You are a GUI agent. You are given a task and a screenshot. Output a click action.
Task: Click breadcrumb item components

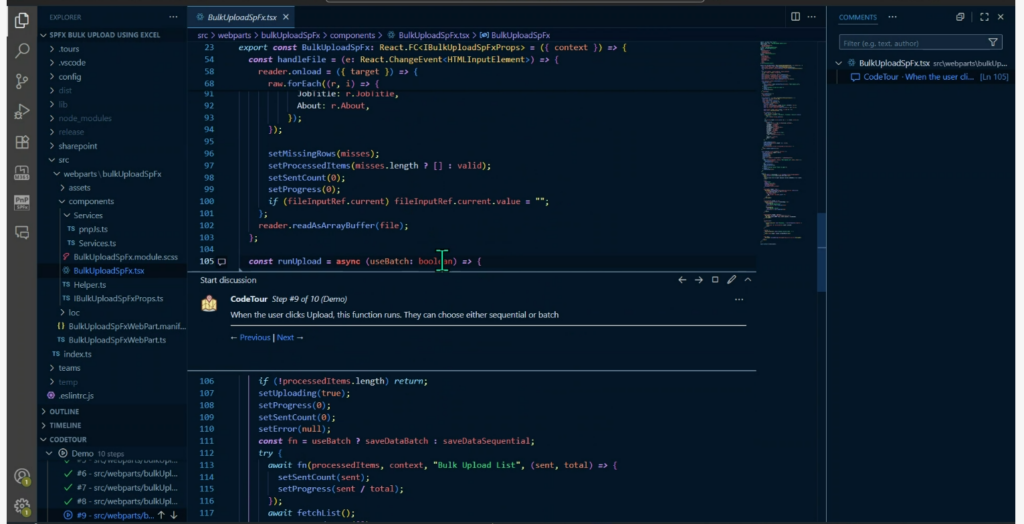352,35
